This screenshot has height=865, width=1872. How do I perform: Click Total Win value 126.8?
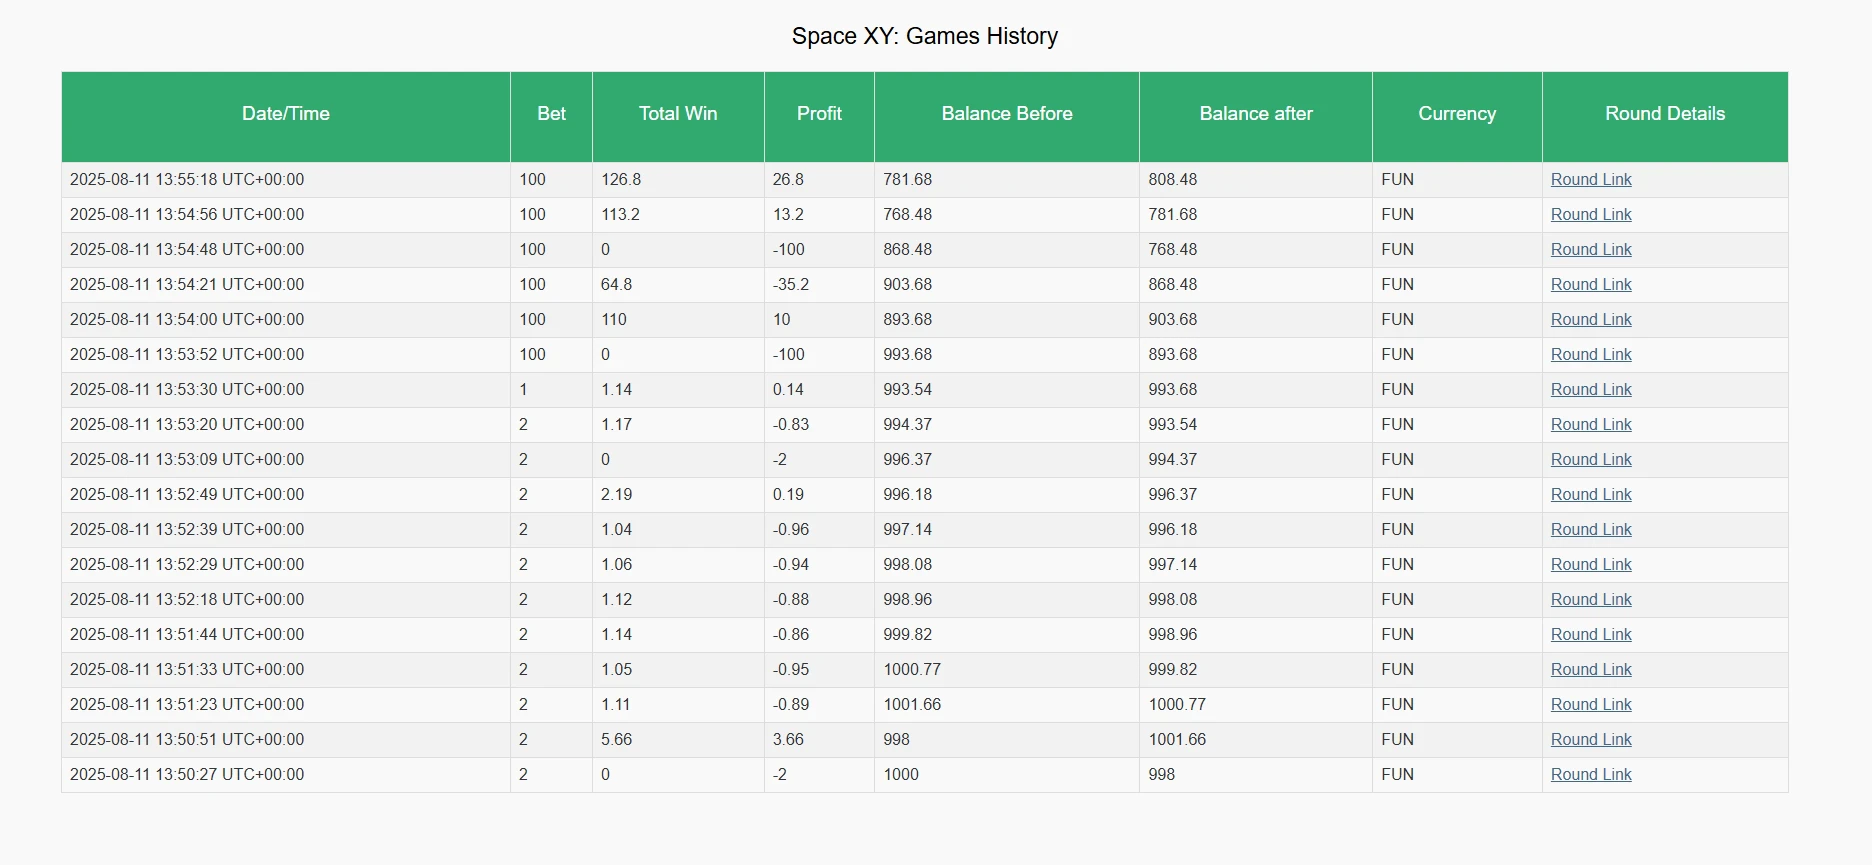click(621, 180)
